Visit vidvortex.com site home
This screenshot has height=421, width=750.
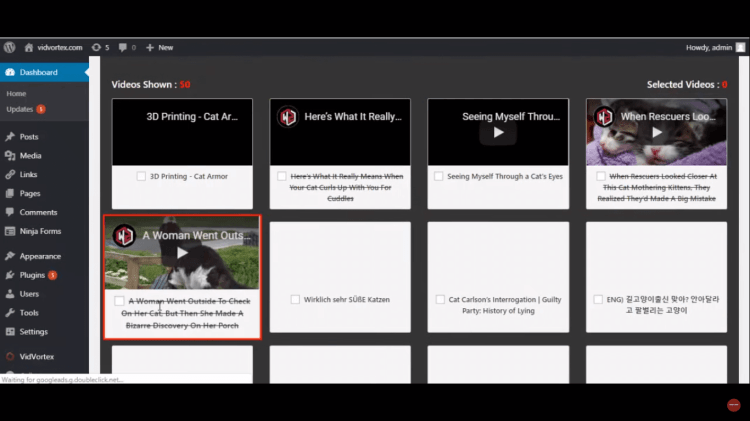click(54, 47)
